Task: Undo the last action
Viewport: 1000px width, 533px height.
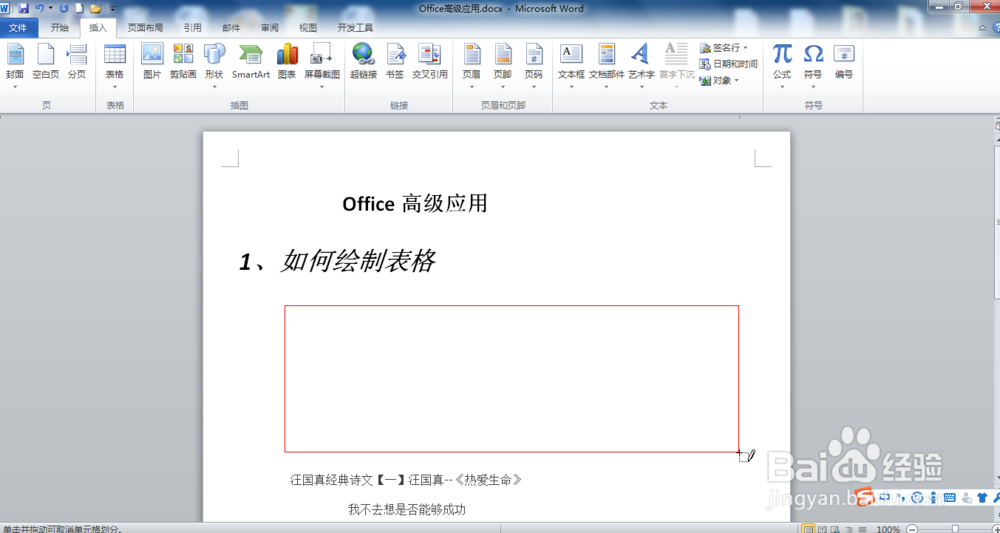Action: (x=40, y=8)
